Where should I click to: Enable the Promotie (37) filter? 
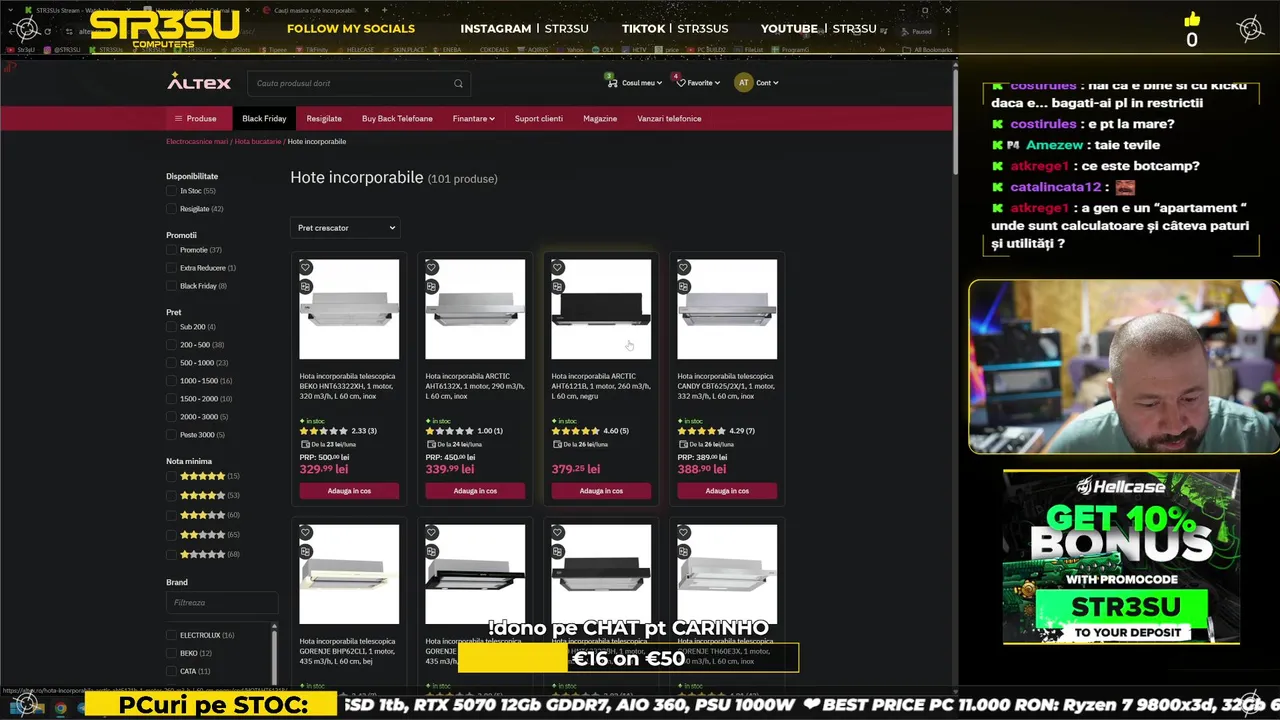tap(171, 250)
